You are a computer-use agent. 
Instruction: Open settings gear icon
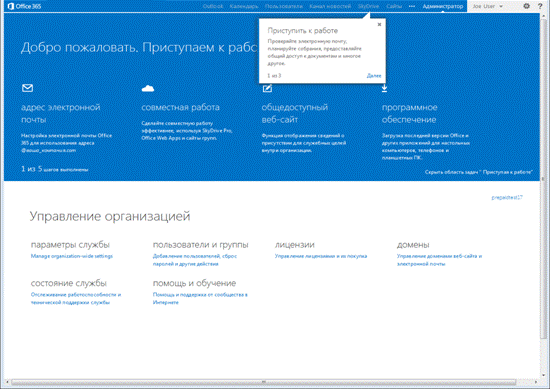(526, 6)
